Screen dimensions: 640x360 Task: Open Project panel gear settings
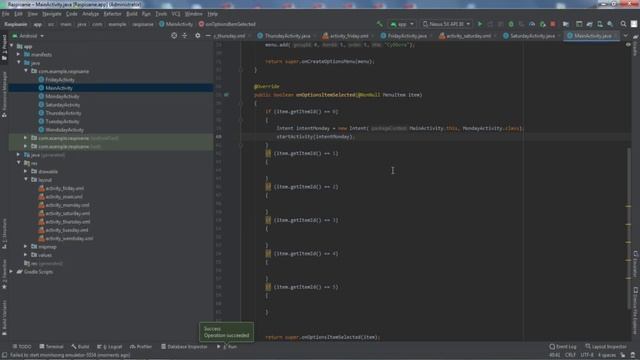(198, 36)
